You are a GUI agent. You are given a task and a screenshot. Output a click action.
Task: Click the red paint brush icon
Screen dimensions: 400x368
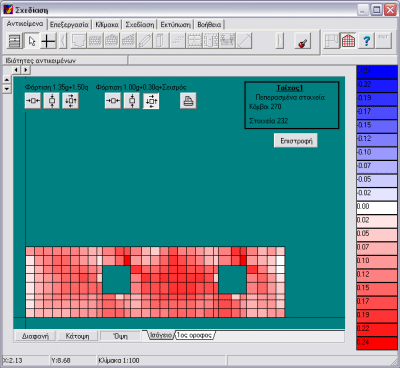pyautogui.click(x=303, y=41)
